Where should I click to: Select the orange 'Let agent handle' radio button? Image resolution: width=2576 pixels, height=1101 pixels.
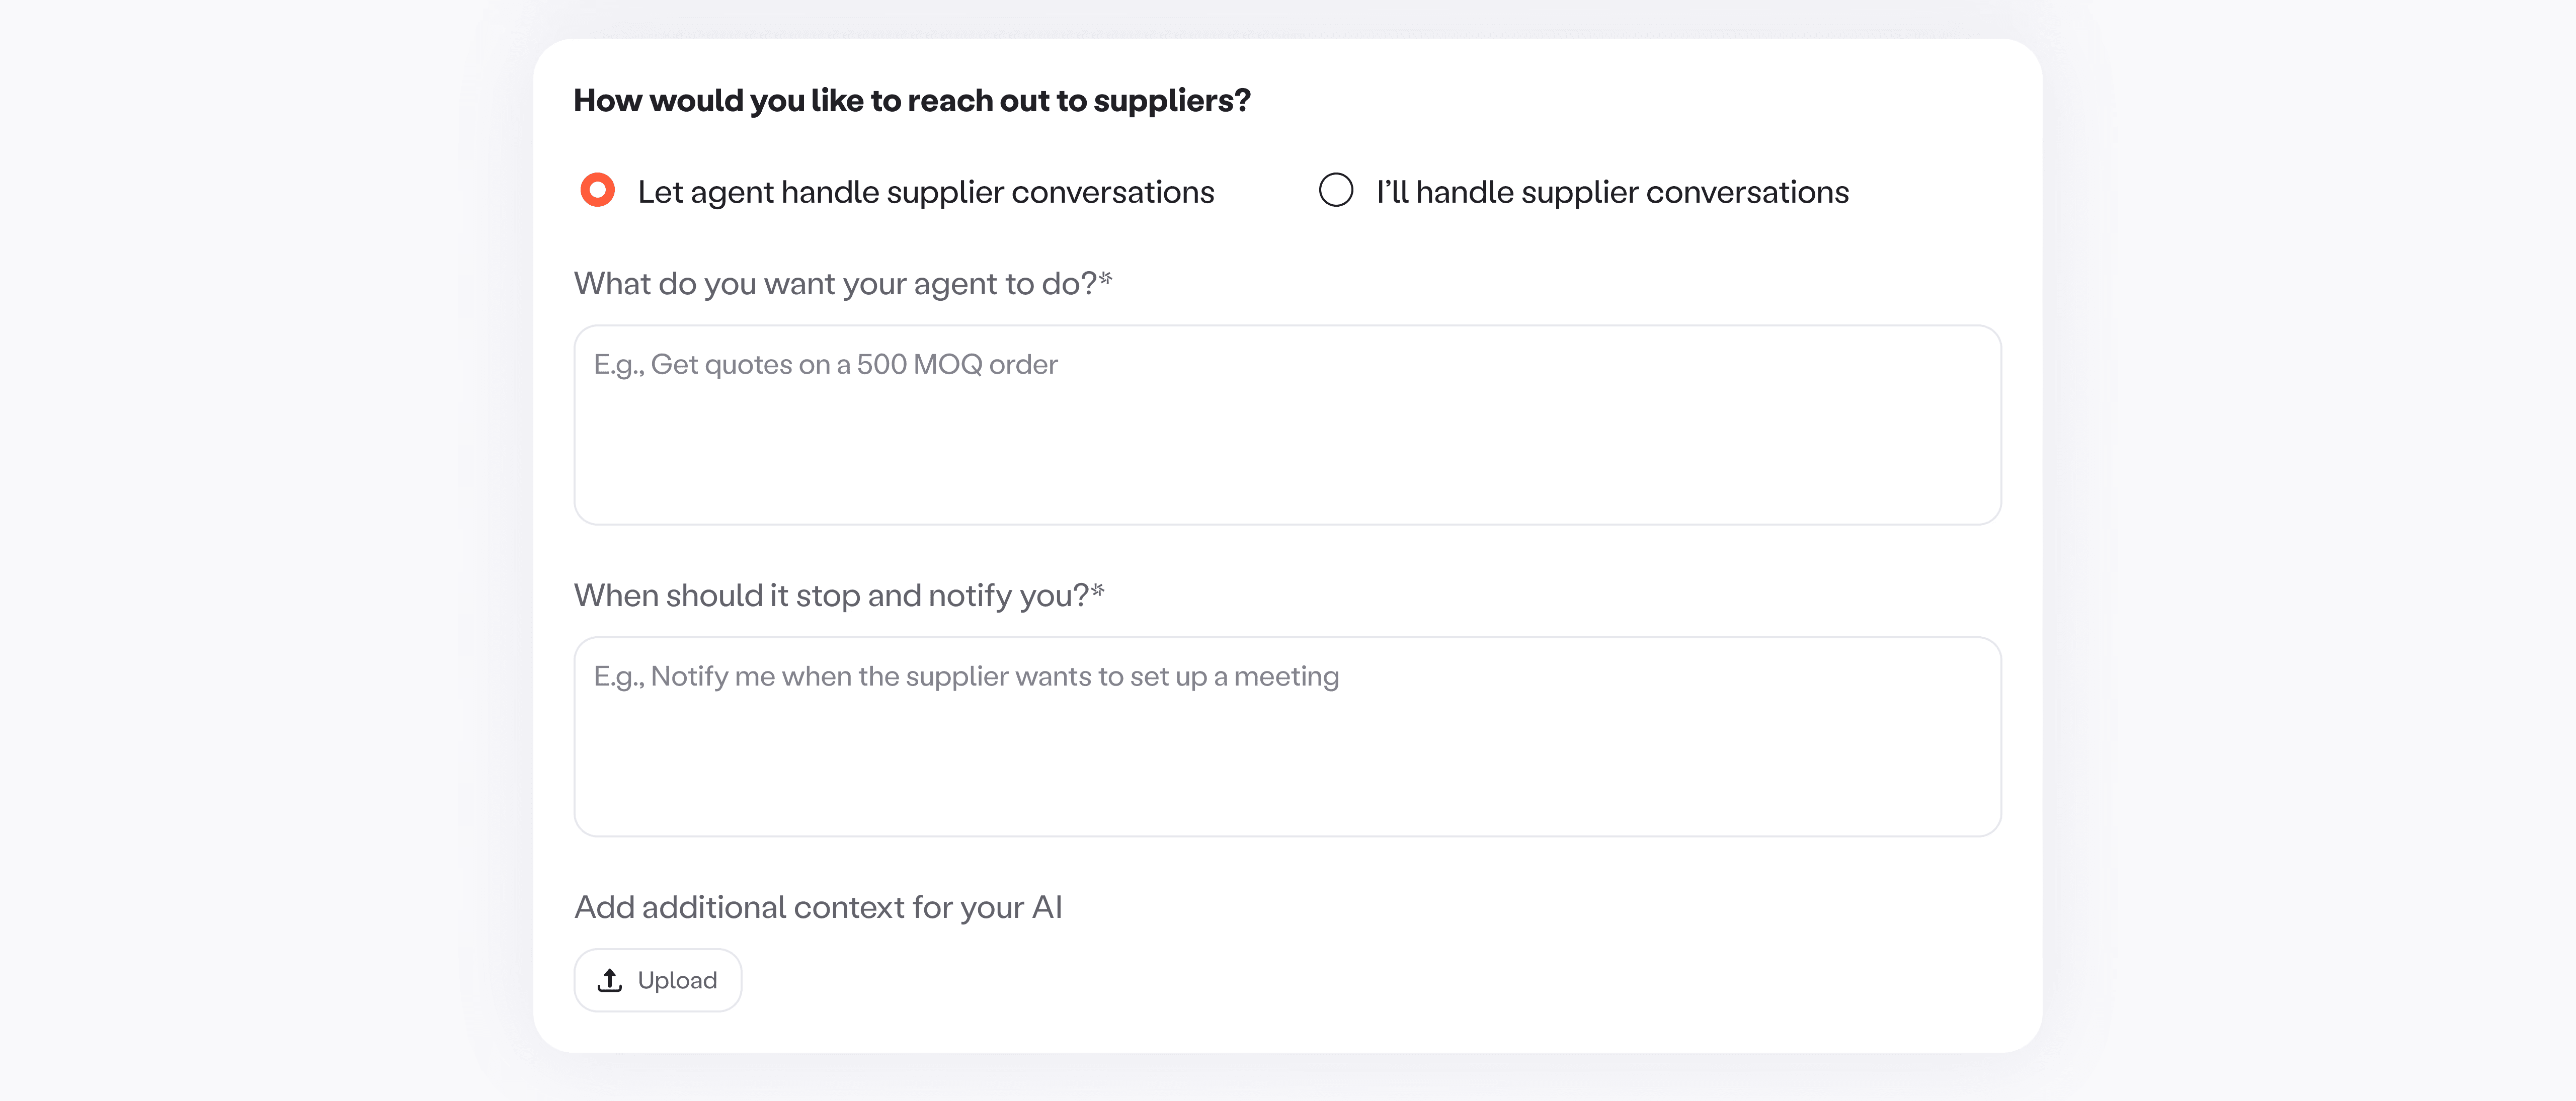click(x=597, y=190)
